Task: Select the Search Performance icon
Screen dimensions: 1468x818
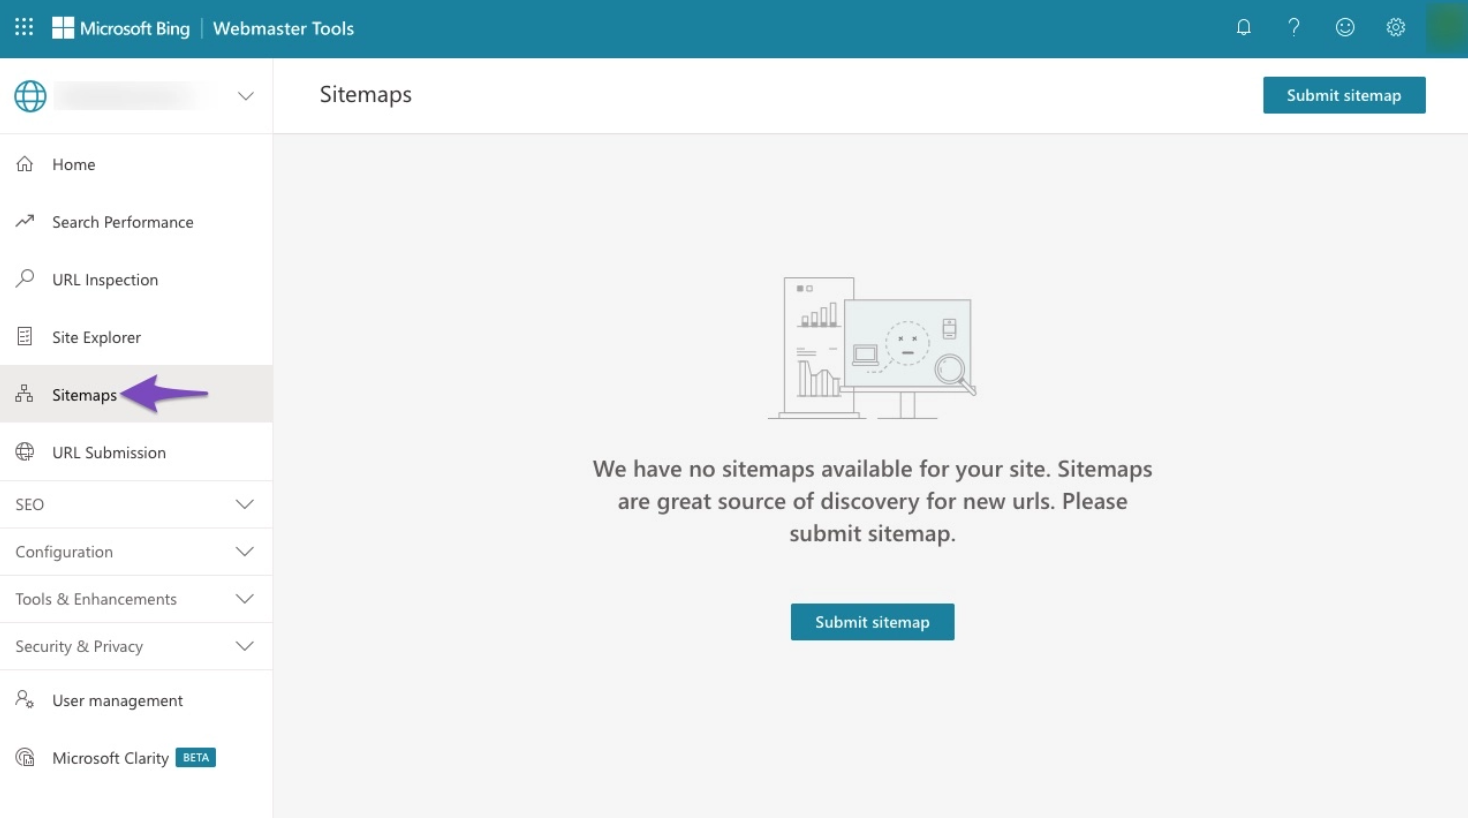Action: tap(24, 221)
